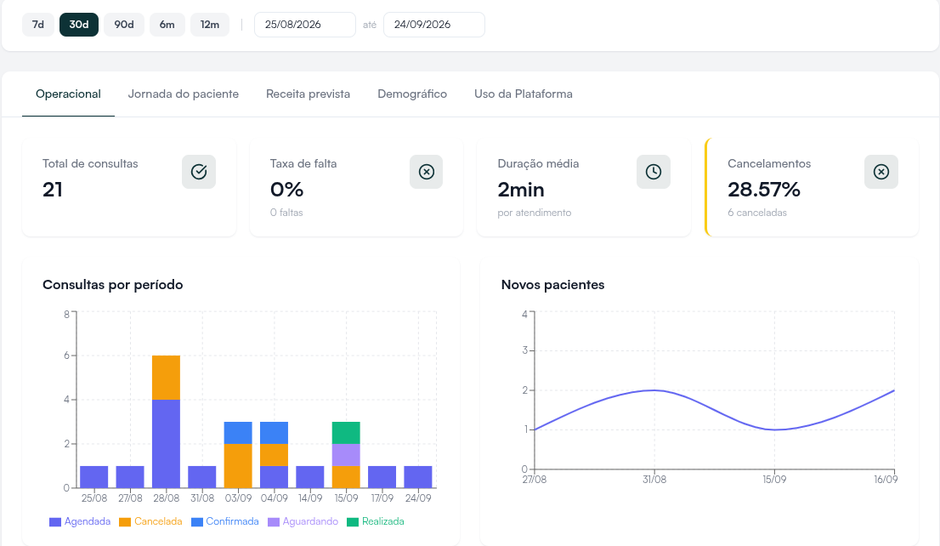
Task: Click the 03/09 stacked bar
Action: click(238, 455)
